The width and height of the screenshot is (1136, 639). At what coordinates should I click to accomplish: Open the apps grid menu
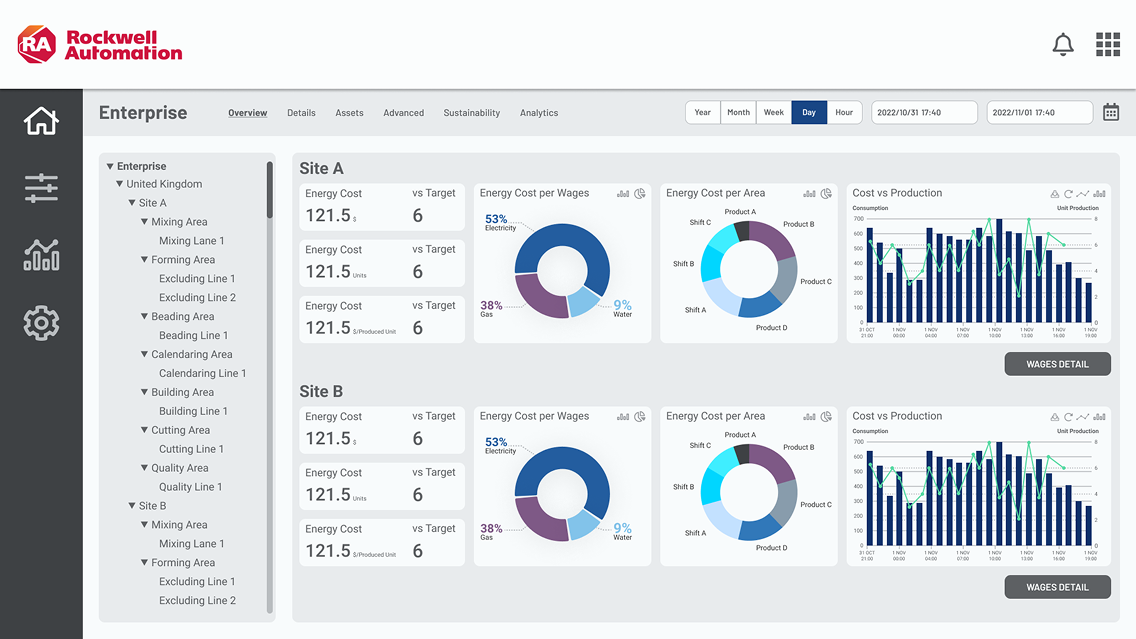(x=1108, y=45)
